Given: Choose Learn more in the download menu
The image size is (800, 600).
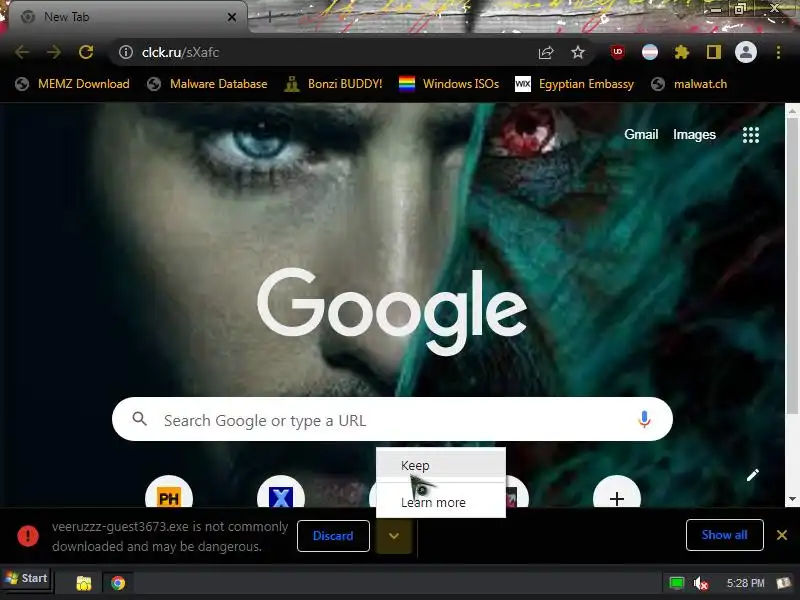Looking at the screenshot, I should tap(441, 502).
